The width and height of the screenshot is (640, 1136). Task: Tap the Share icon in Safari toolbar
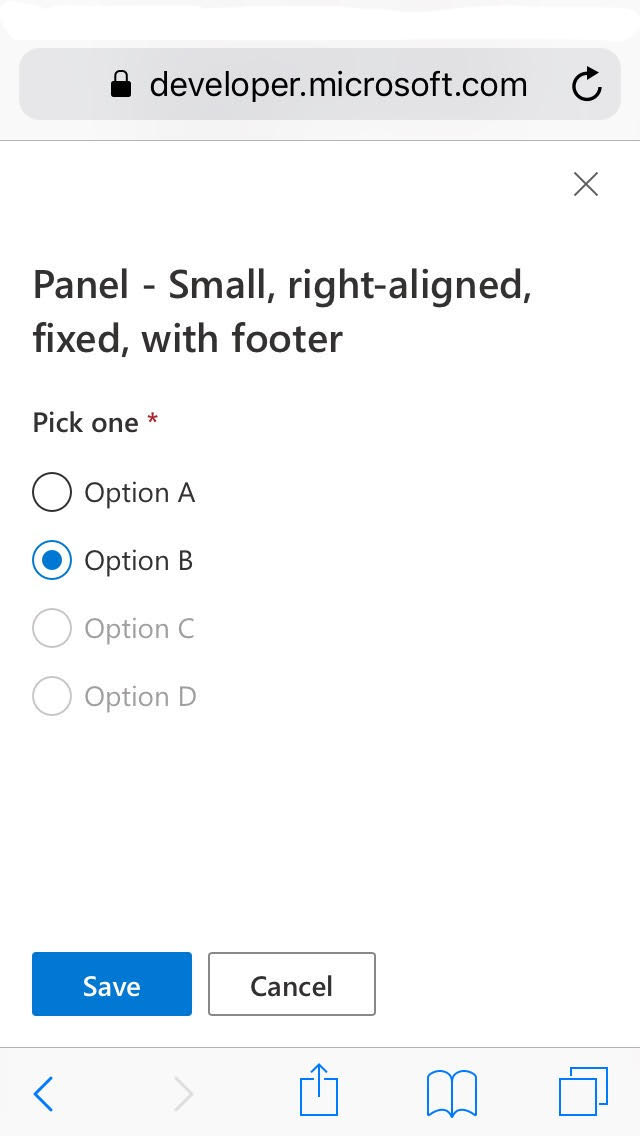click(x=319, y=1090)
